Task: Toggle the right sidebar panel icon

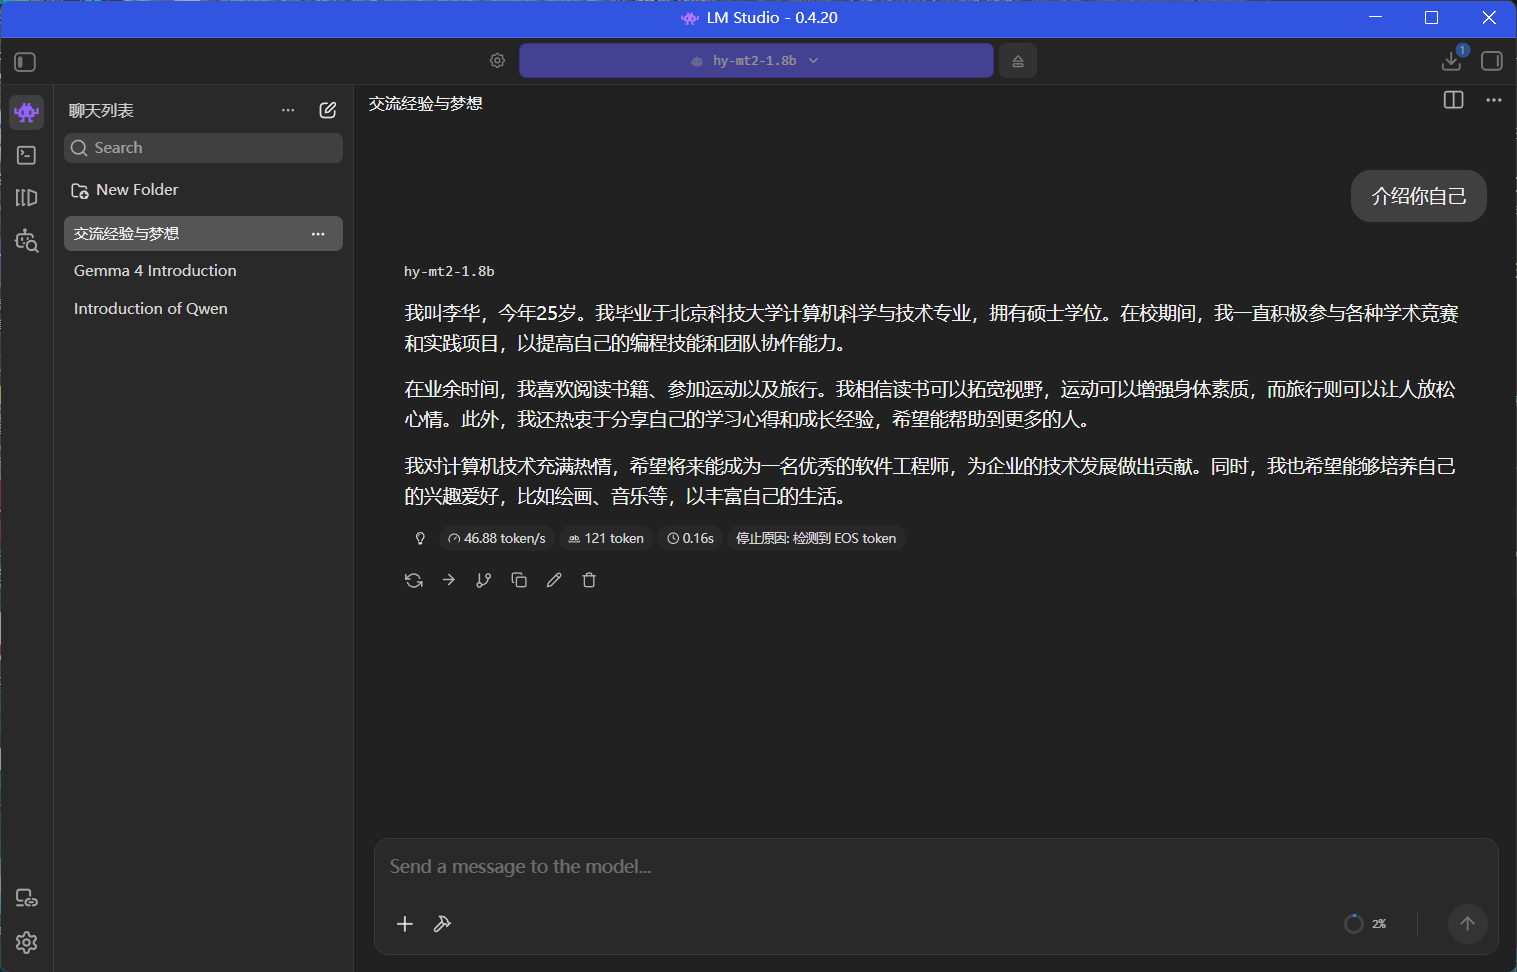Action: 1492,61
